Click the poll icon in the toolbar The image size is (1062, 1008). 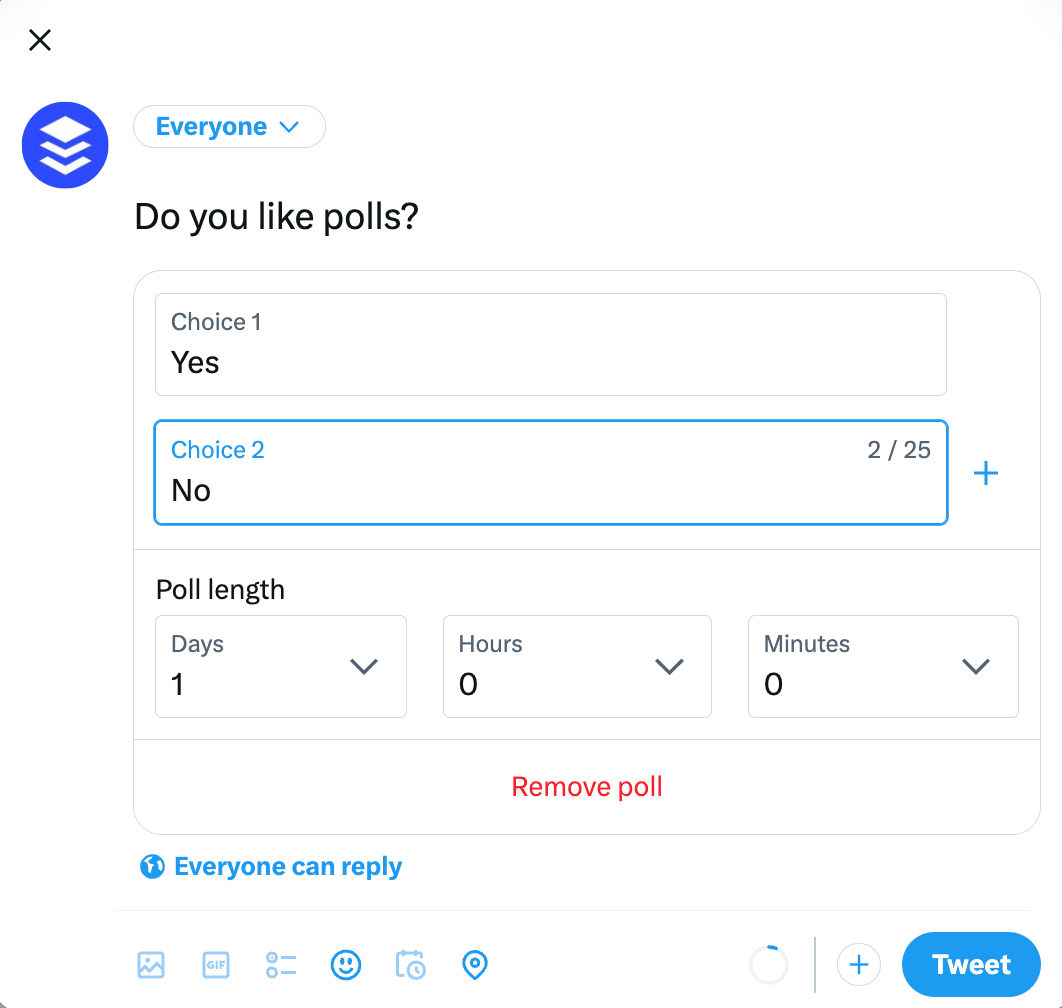281,965
